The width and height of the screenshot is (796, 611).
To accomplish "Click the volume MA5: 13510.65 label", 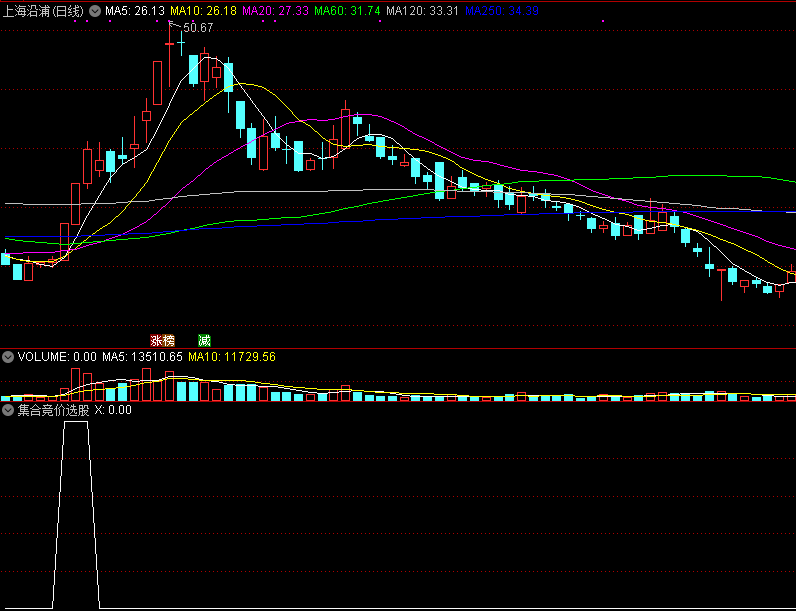I will point(142,357).
